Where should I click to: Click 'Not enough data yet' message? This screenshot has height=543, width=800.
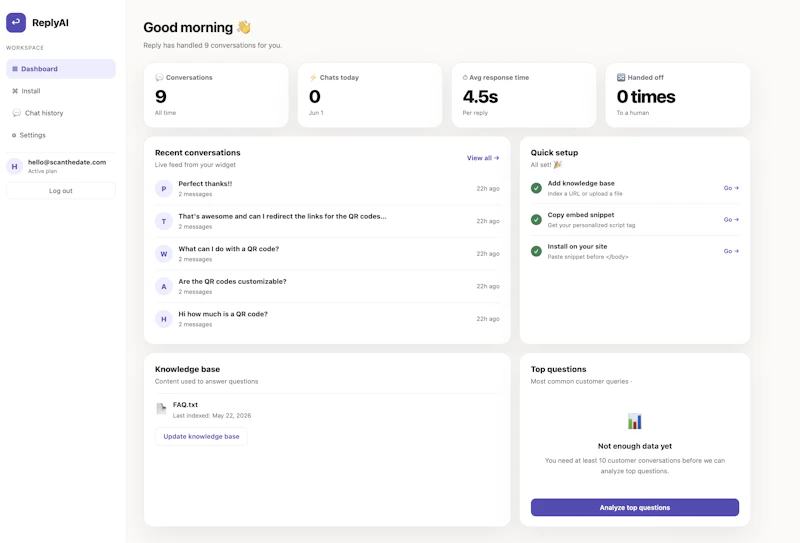coord(635,446)
